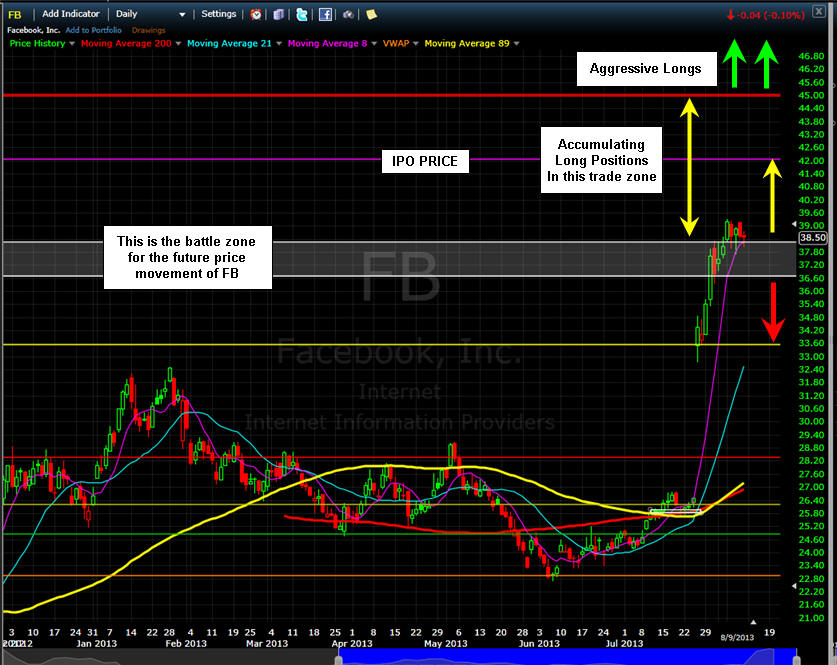
Task: Click the 42.00 price axis label
Action: tap(811, 161)
